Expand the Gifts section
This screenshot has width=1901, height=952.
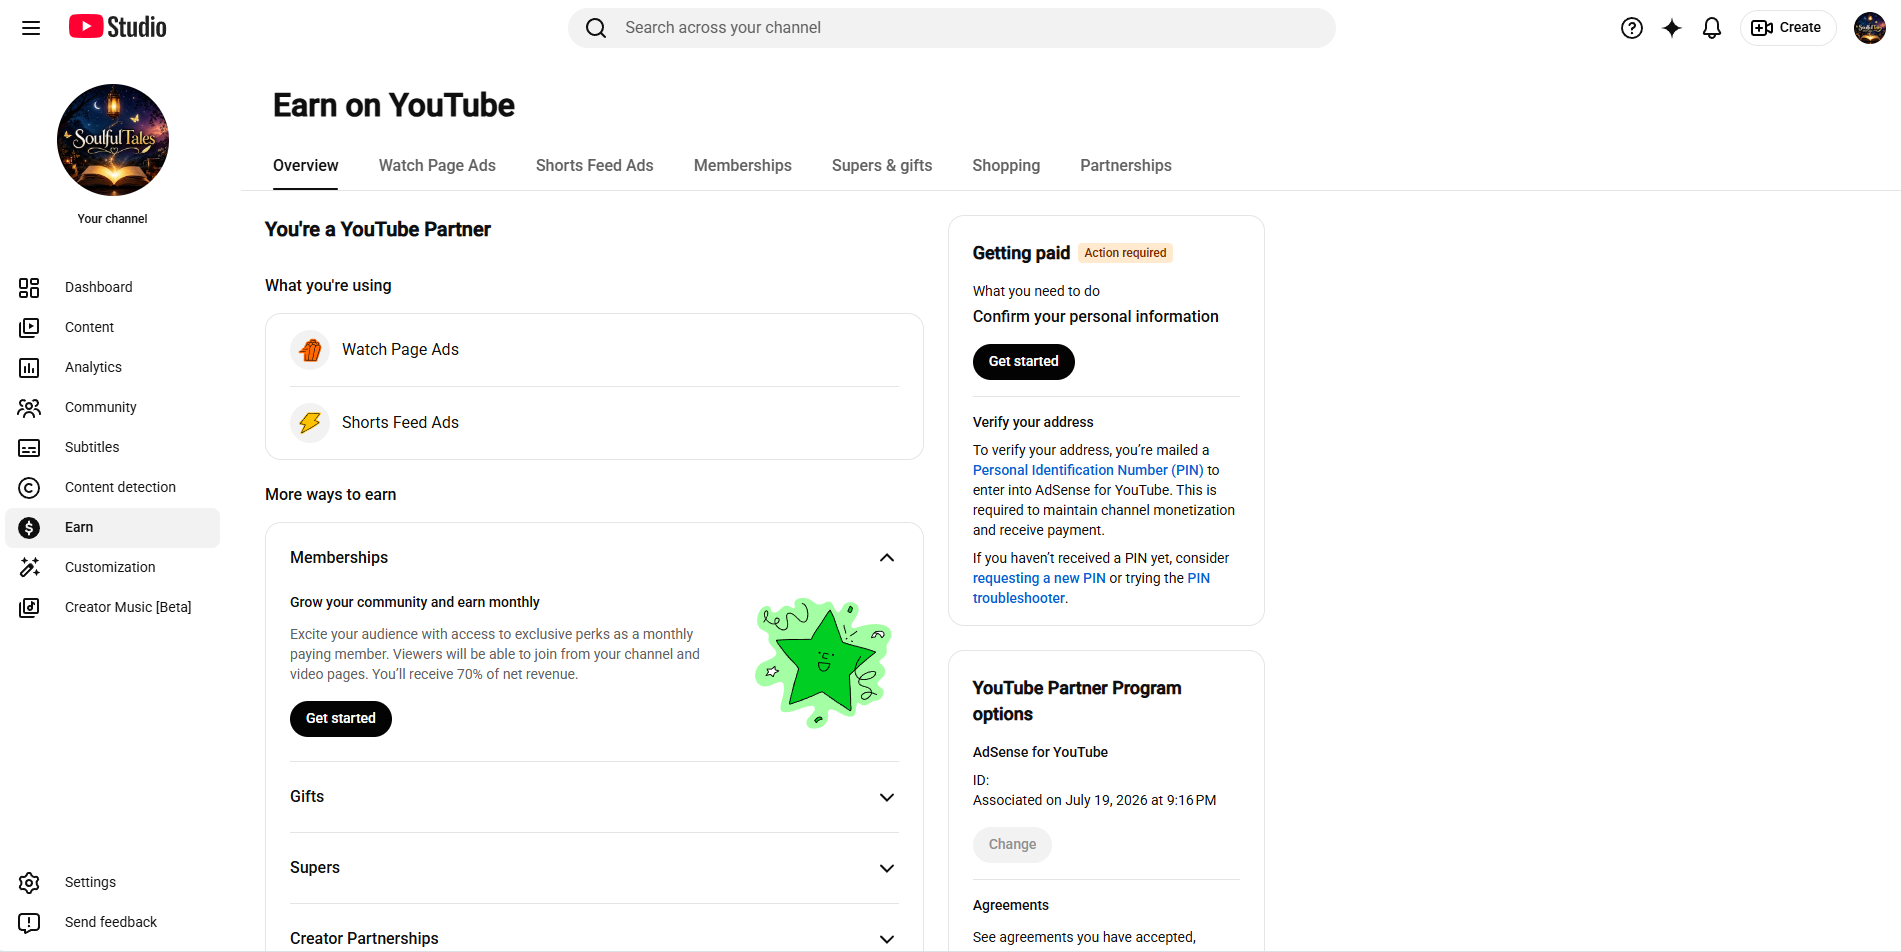pos(594,797)
